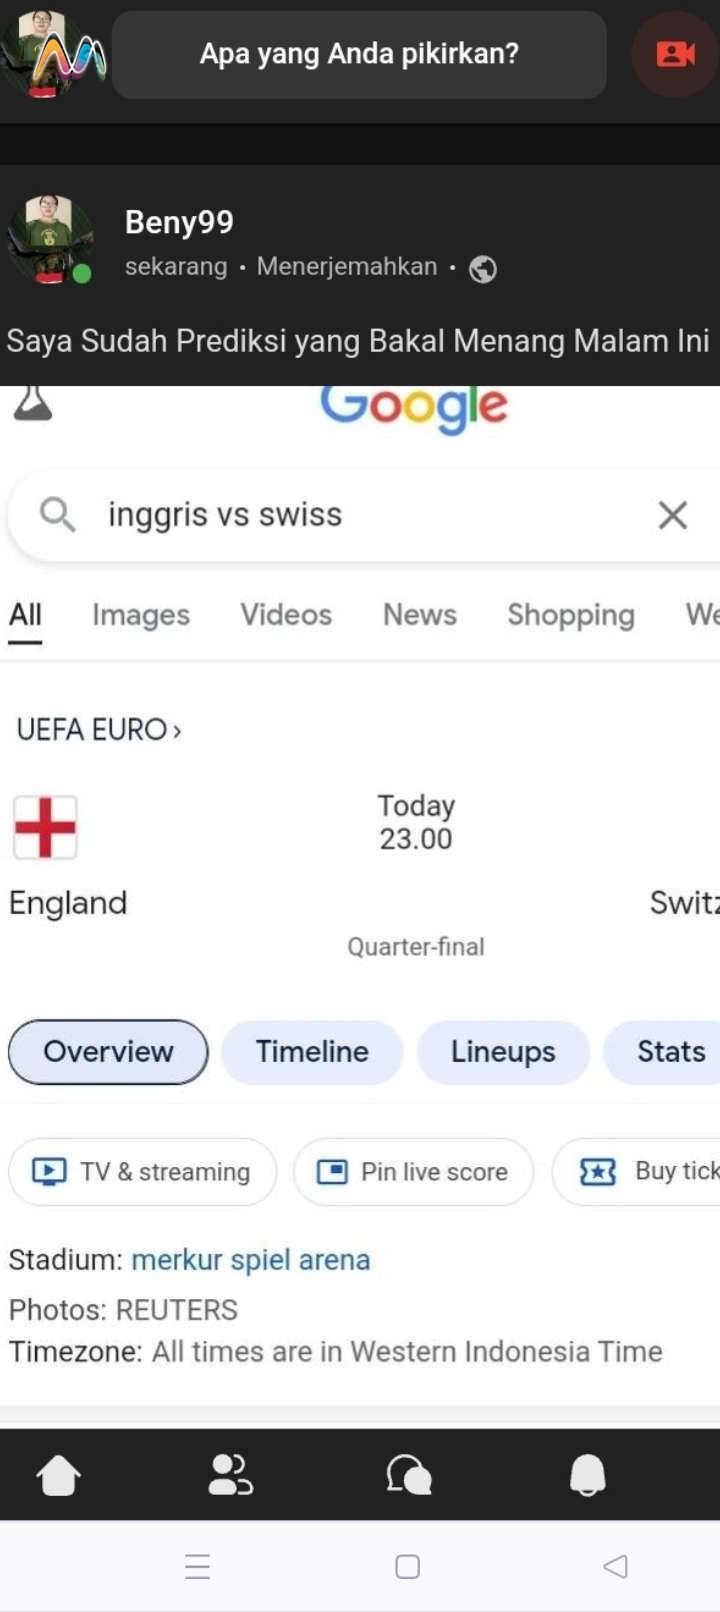Screen dimensions: 720x1612
Task: Select the Timeline chip
Action: 312,1052
